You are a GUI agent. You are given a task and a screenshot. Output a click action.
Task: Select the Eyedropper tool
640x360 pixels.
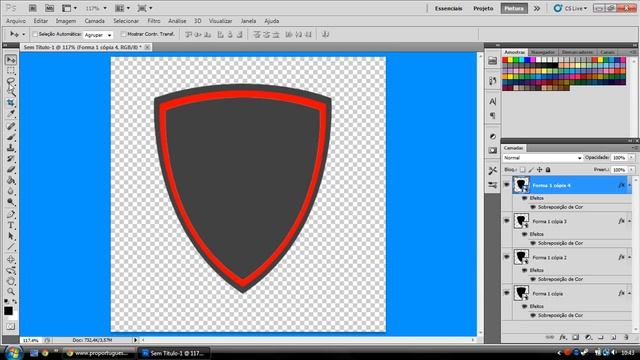pos(11,113)
